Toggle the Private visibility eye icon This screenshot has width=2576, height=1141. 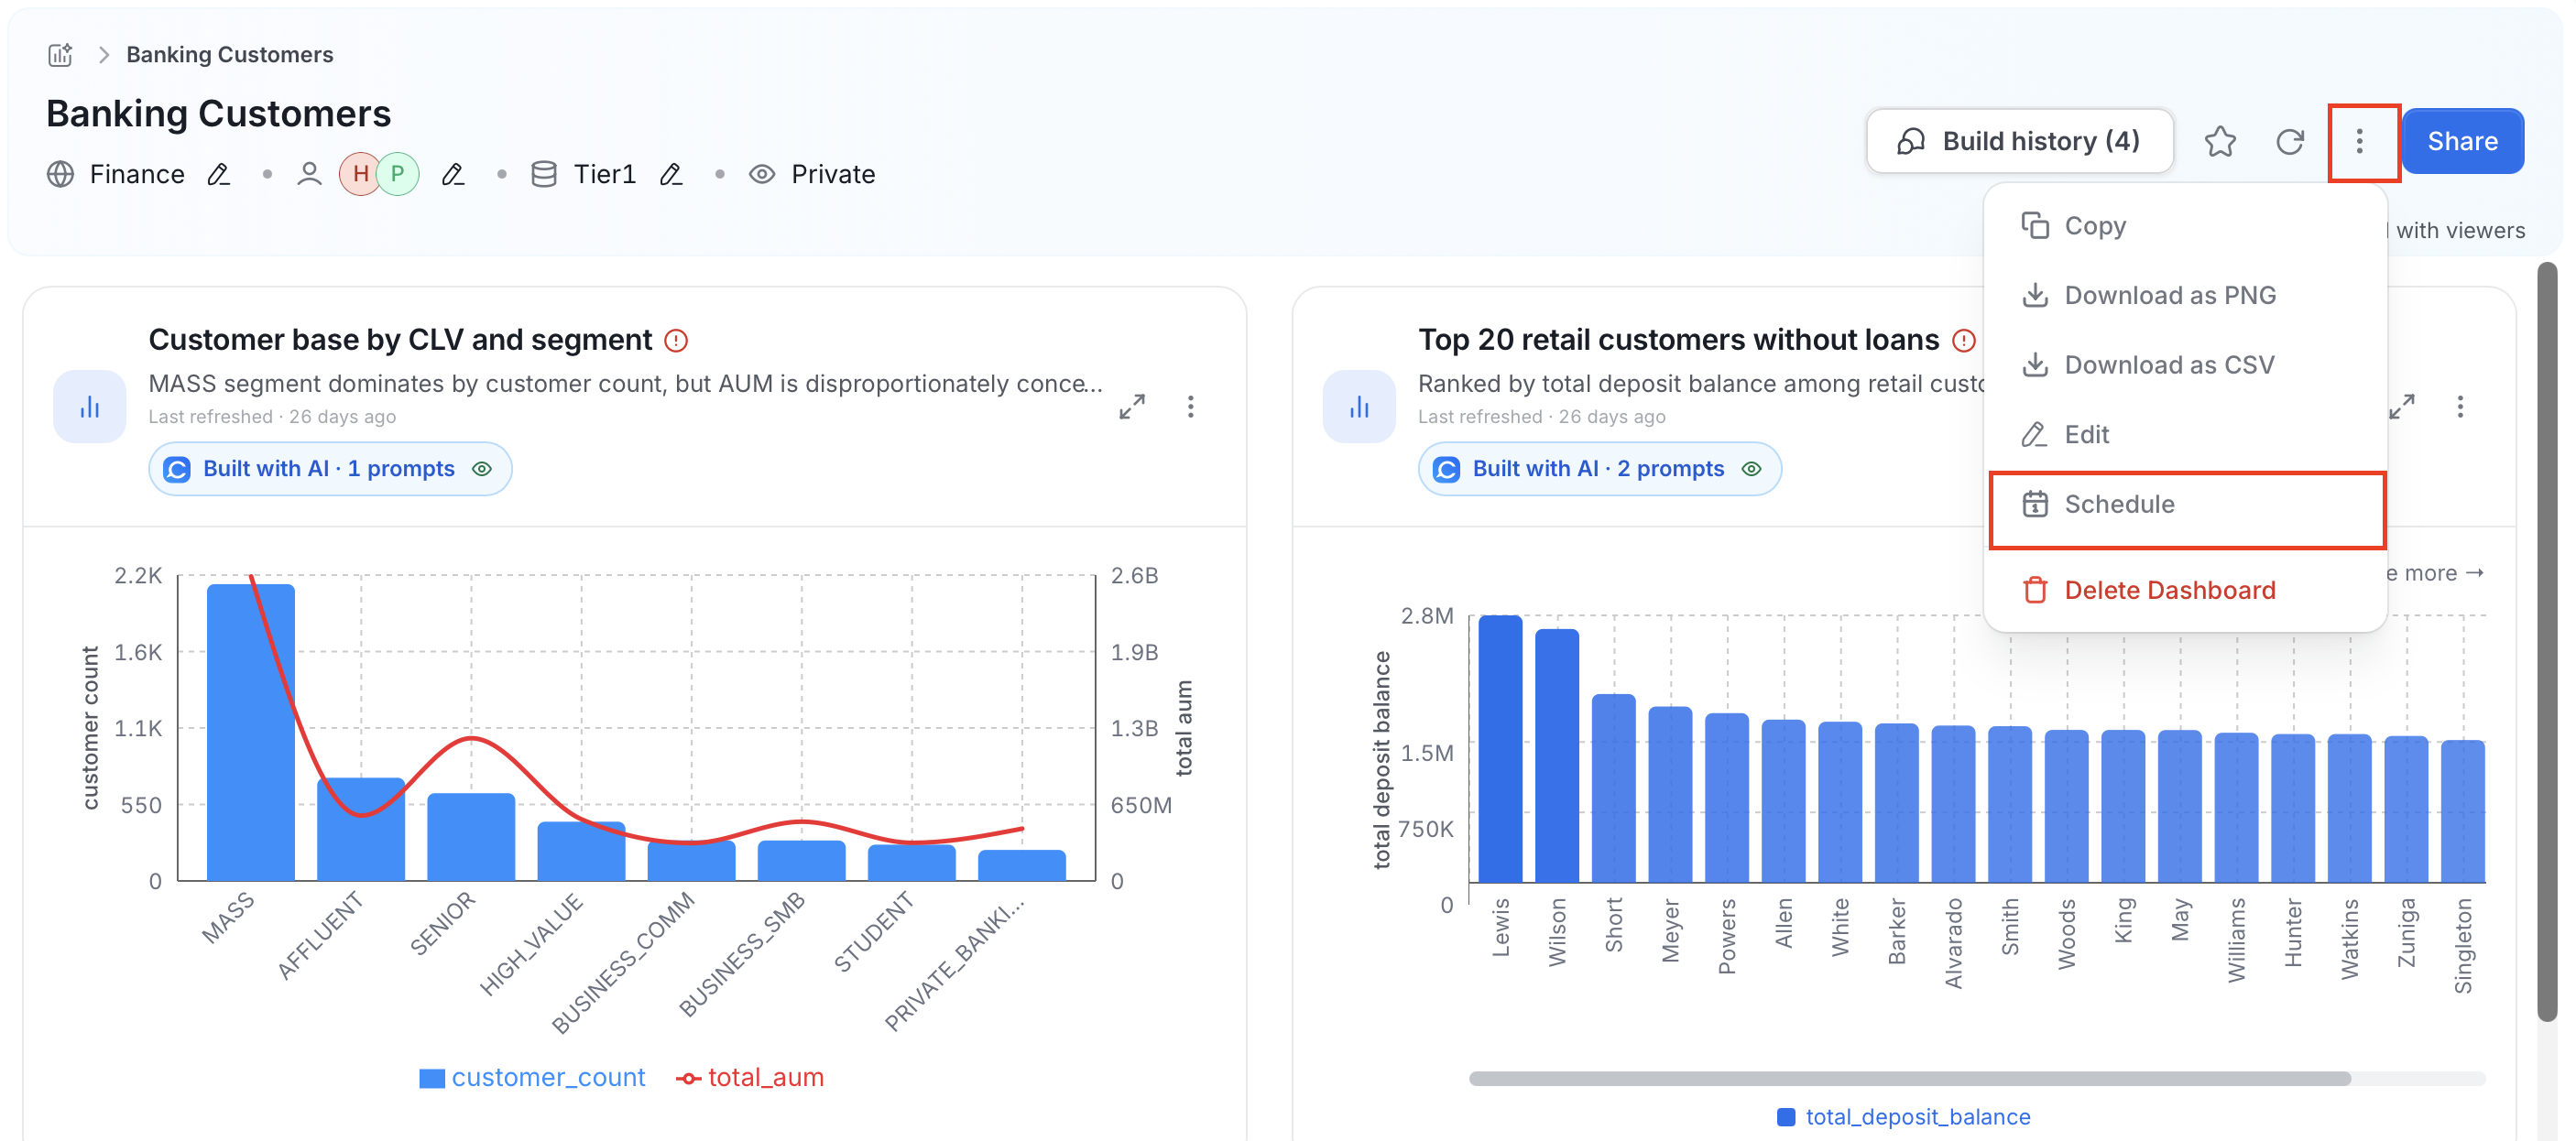coord(762,174)
